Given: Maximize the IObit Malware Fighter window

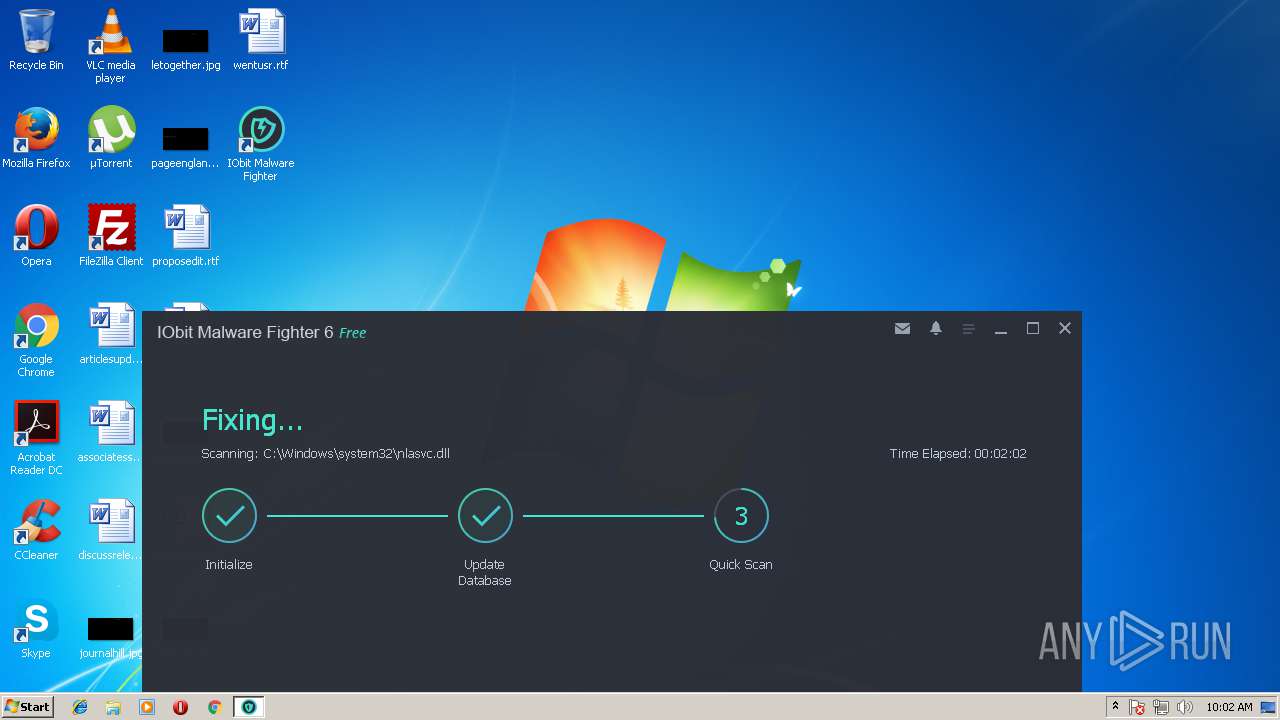Looking at the screenshot, I should coord(1033,329).
